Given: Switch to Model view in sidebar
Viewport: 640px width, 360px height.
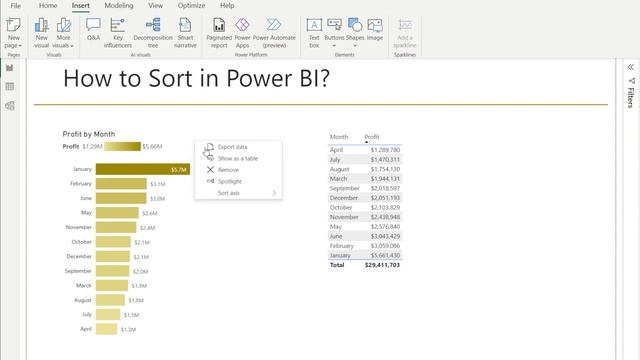Looking at the screenshot, I should tap(10, 106).
